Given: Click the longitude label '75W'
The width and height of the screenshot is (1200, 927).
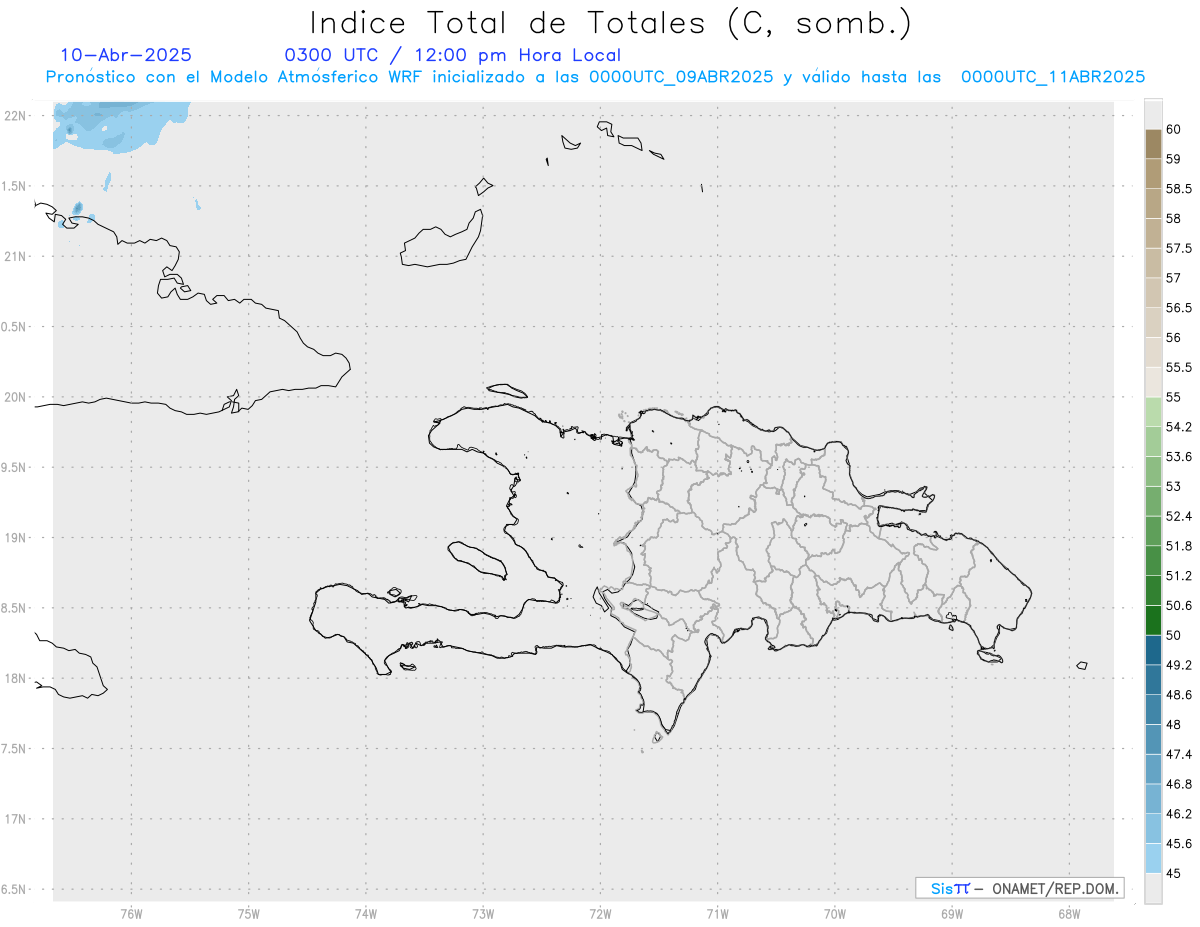Looking at the screenshot, I should tap(248, 913).
